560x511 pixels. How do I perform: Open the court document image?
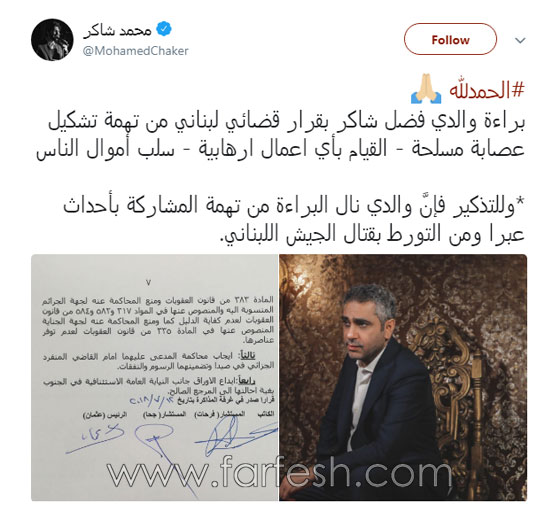154,377
